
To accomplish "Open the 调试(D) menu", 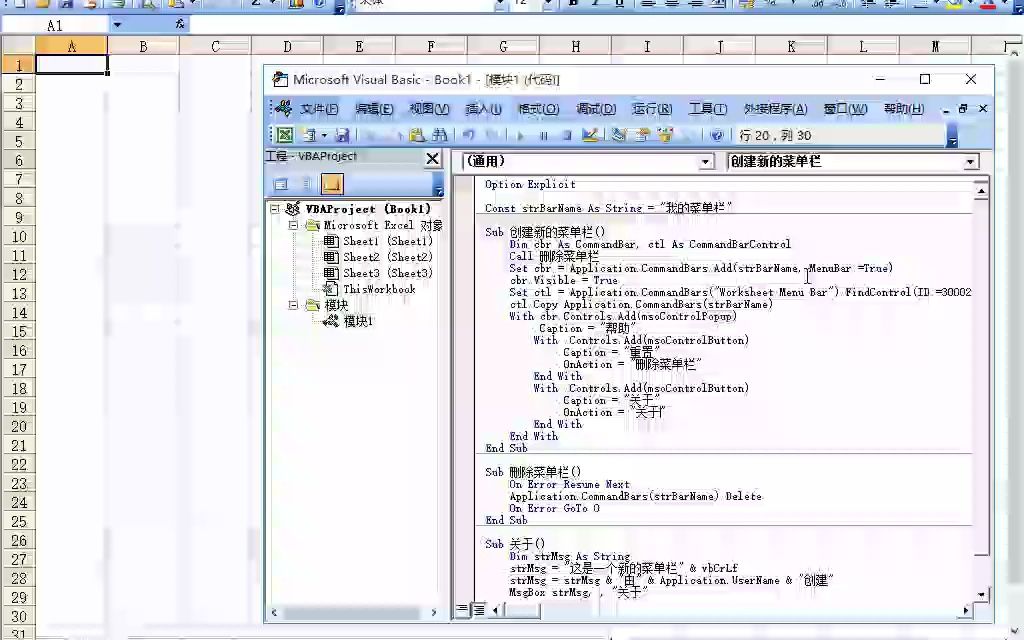I will pos(596,109).
